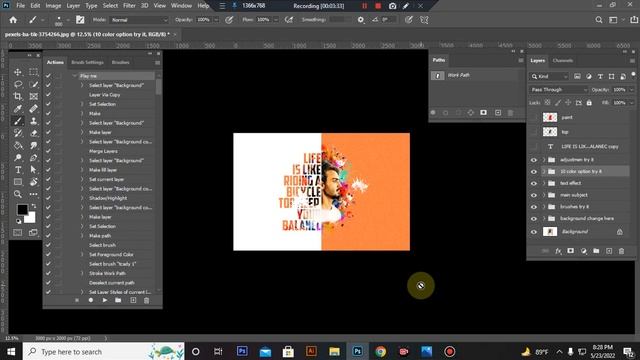Viewport: 640px width, 360px height.
Task: Open the smoothing options gear
Action: [361, 20]
